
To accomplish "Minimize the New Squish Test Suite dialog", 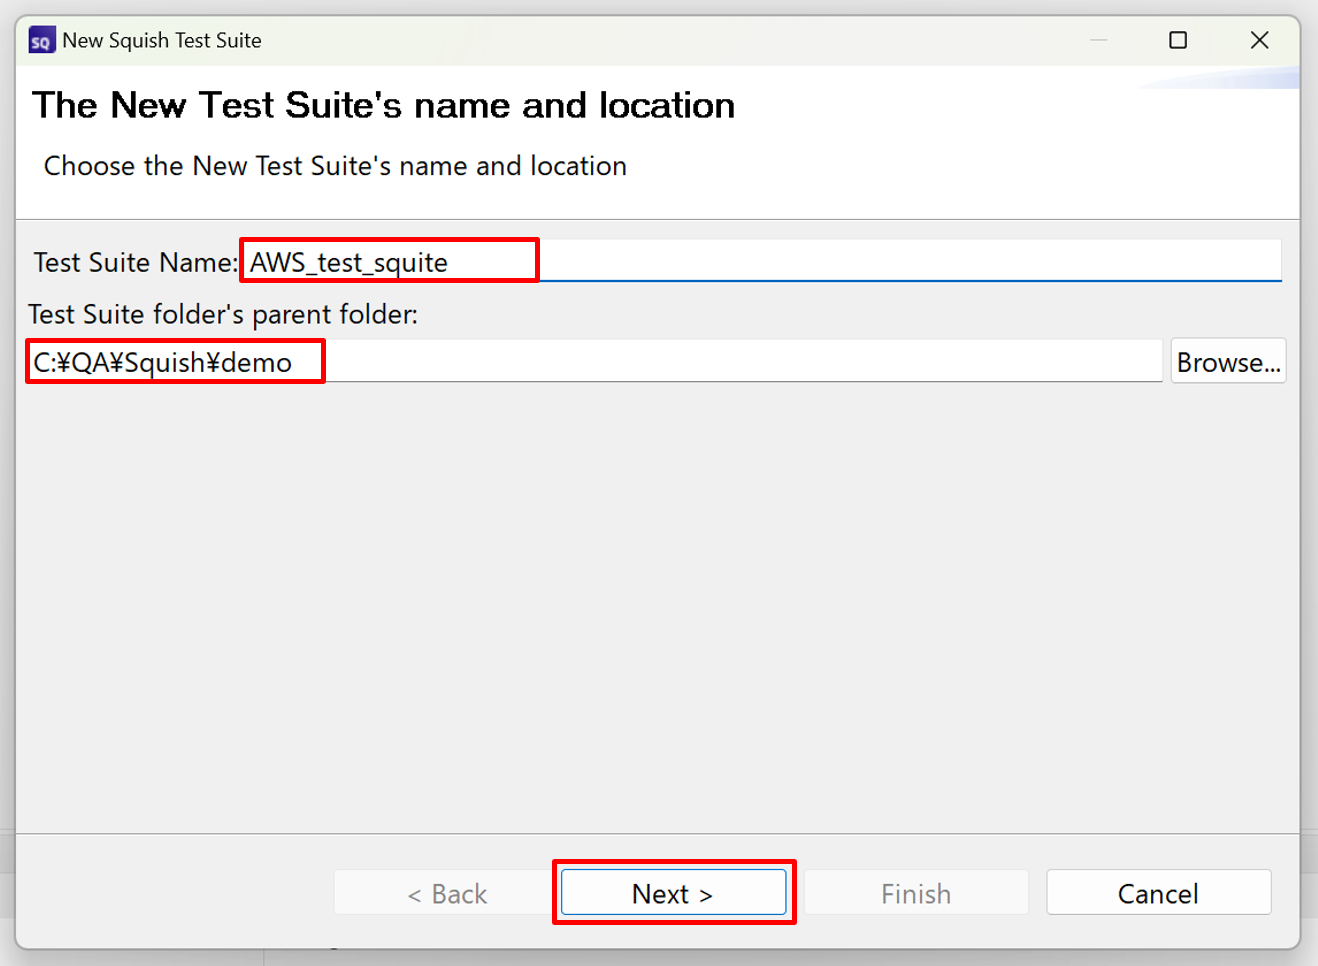I will (x=1098, y=40).
